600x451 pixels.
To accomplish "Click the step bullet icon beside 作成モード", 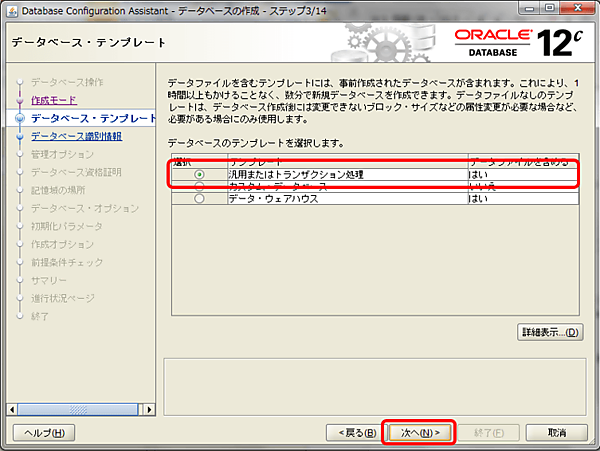I will 20,101.
